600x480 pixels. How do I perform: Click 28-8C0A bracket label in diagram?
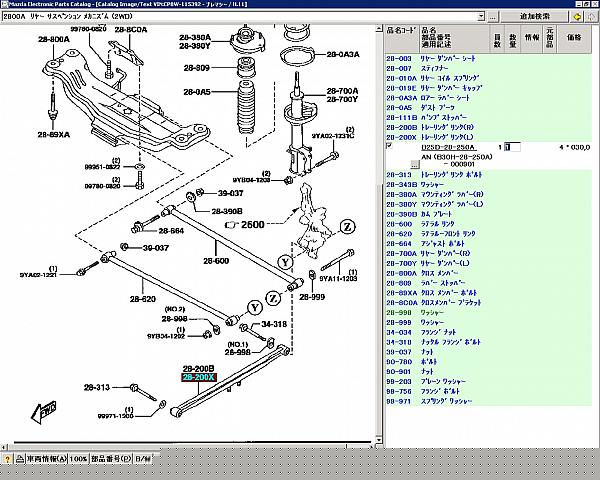(131, 29)
